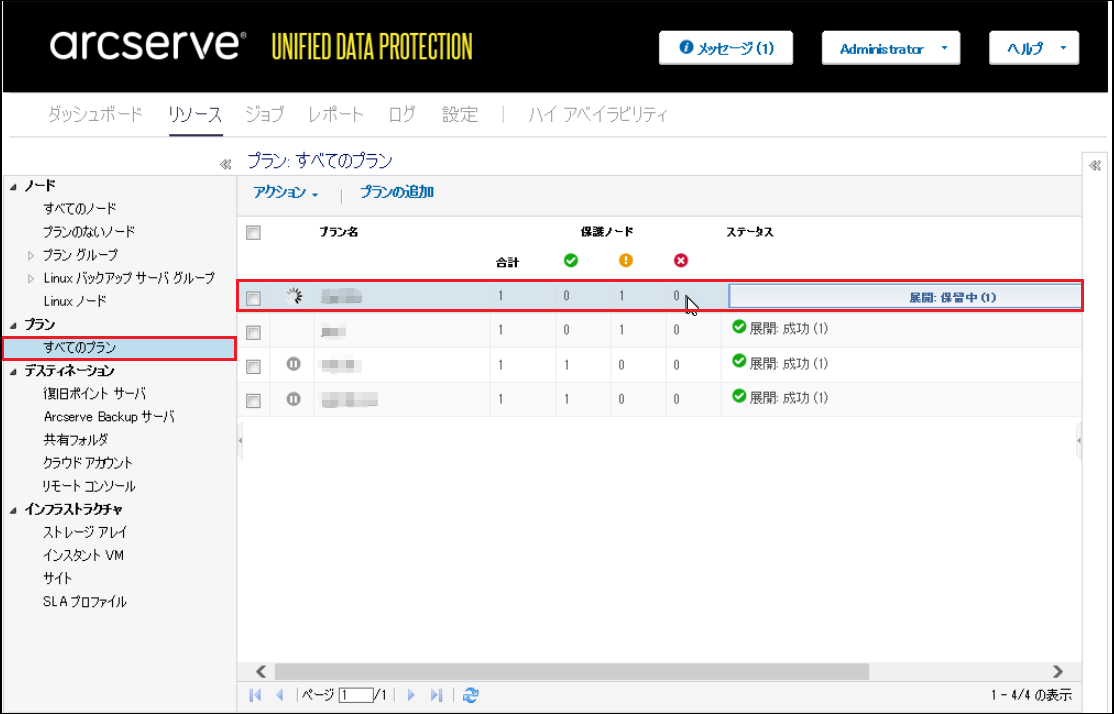Screen dimensions: 1114x714
Task: Check the fourth plan row checkbox
Action: (254, 401)
